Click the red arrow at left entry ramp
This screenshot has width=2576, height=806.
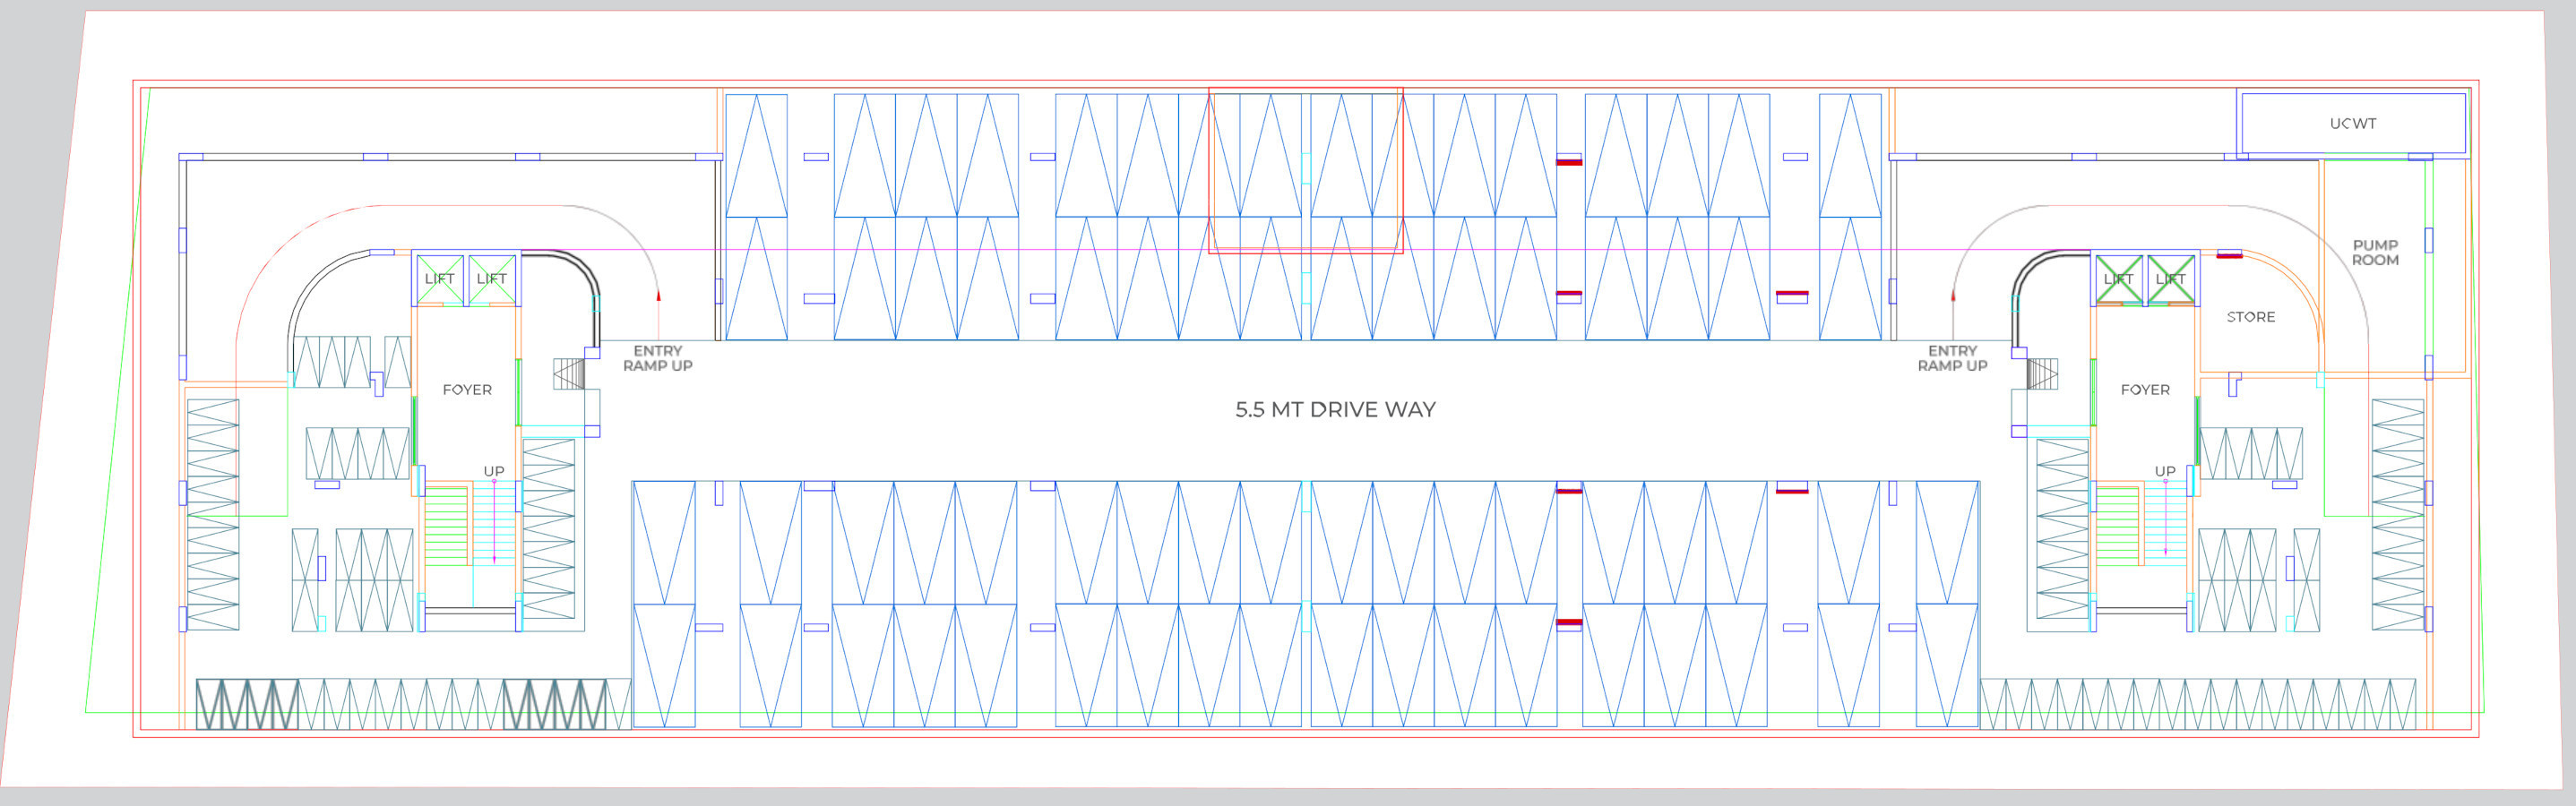pyautogui.click(x=658, y=295)
